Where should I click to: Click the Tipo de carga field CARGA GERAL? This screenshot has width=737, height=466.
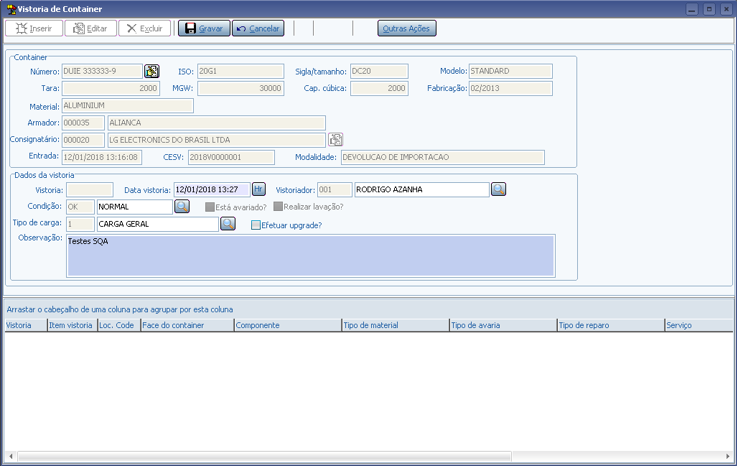pyautogui.click(x=157, y=224)
